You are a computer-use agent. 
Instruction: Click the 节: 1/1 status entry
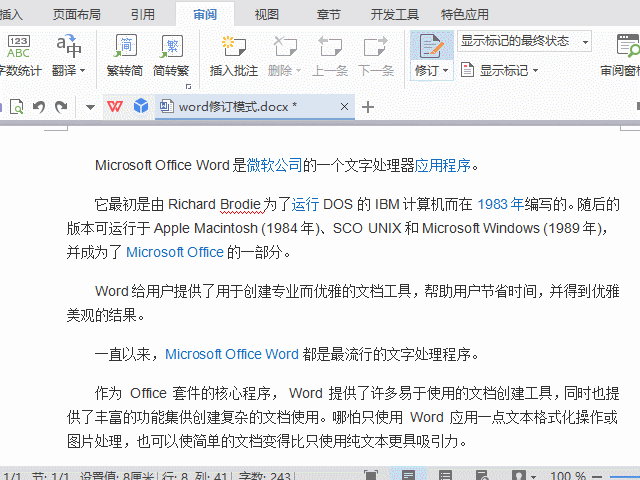51,476
